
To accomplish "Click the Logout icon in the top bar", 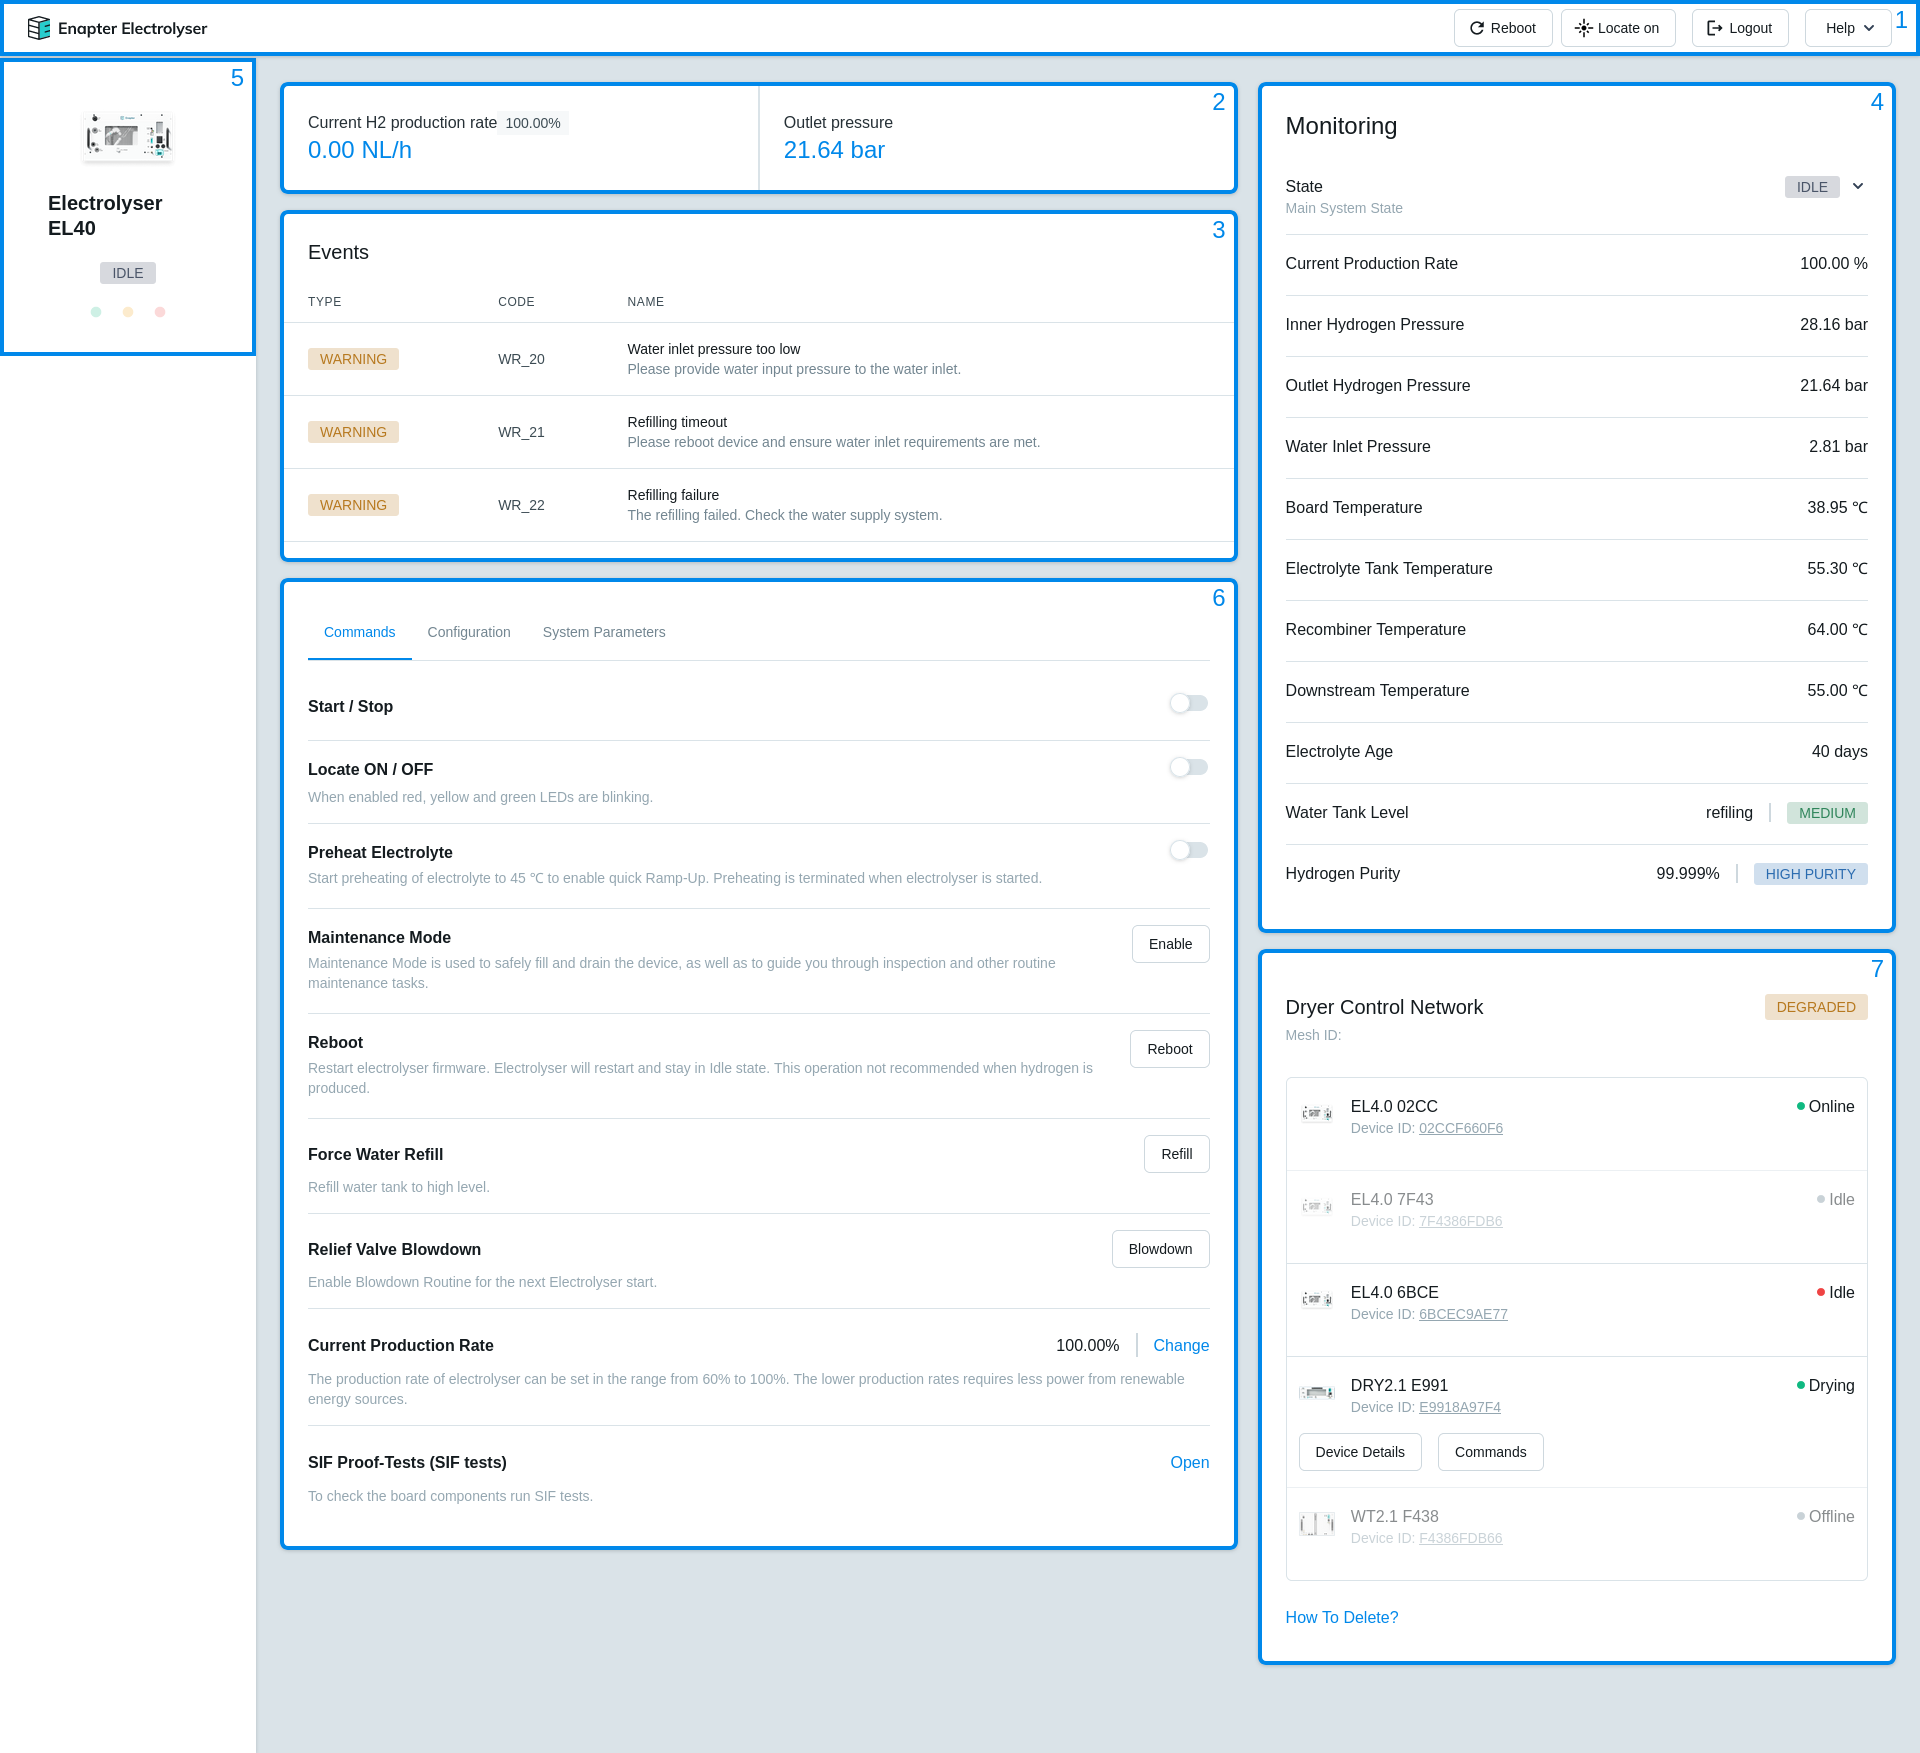I will [x=1714, y=27].
